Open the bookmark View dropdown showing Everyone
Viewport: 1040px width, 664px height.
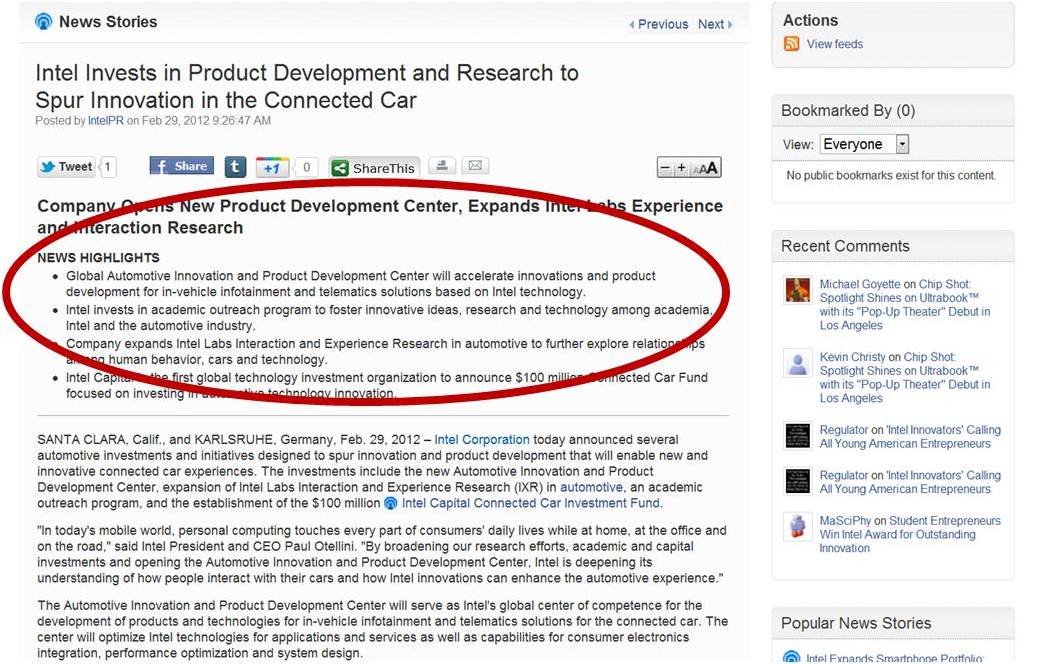tap(865, 144)
